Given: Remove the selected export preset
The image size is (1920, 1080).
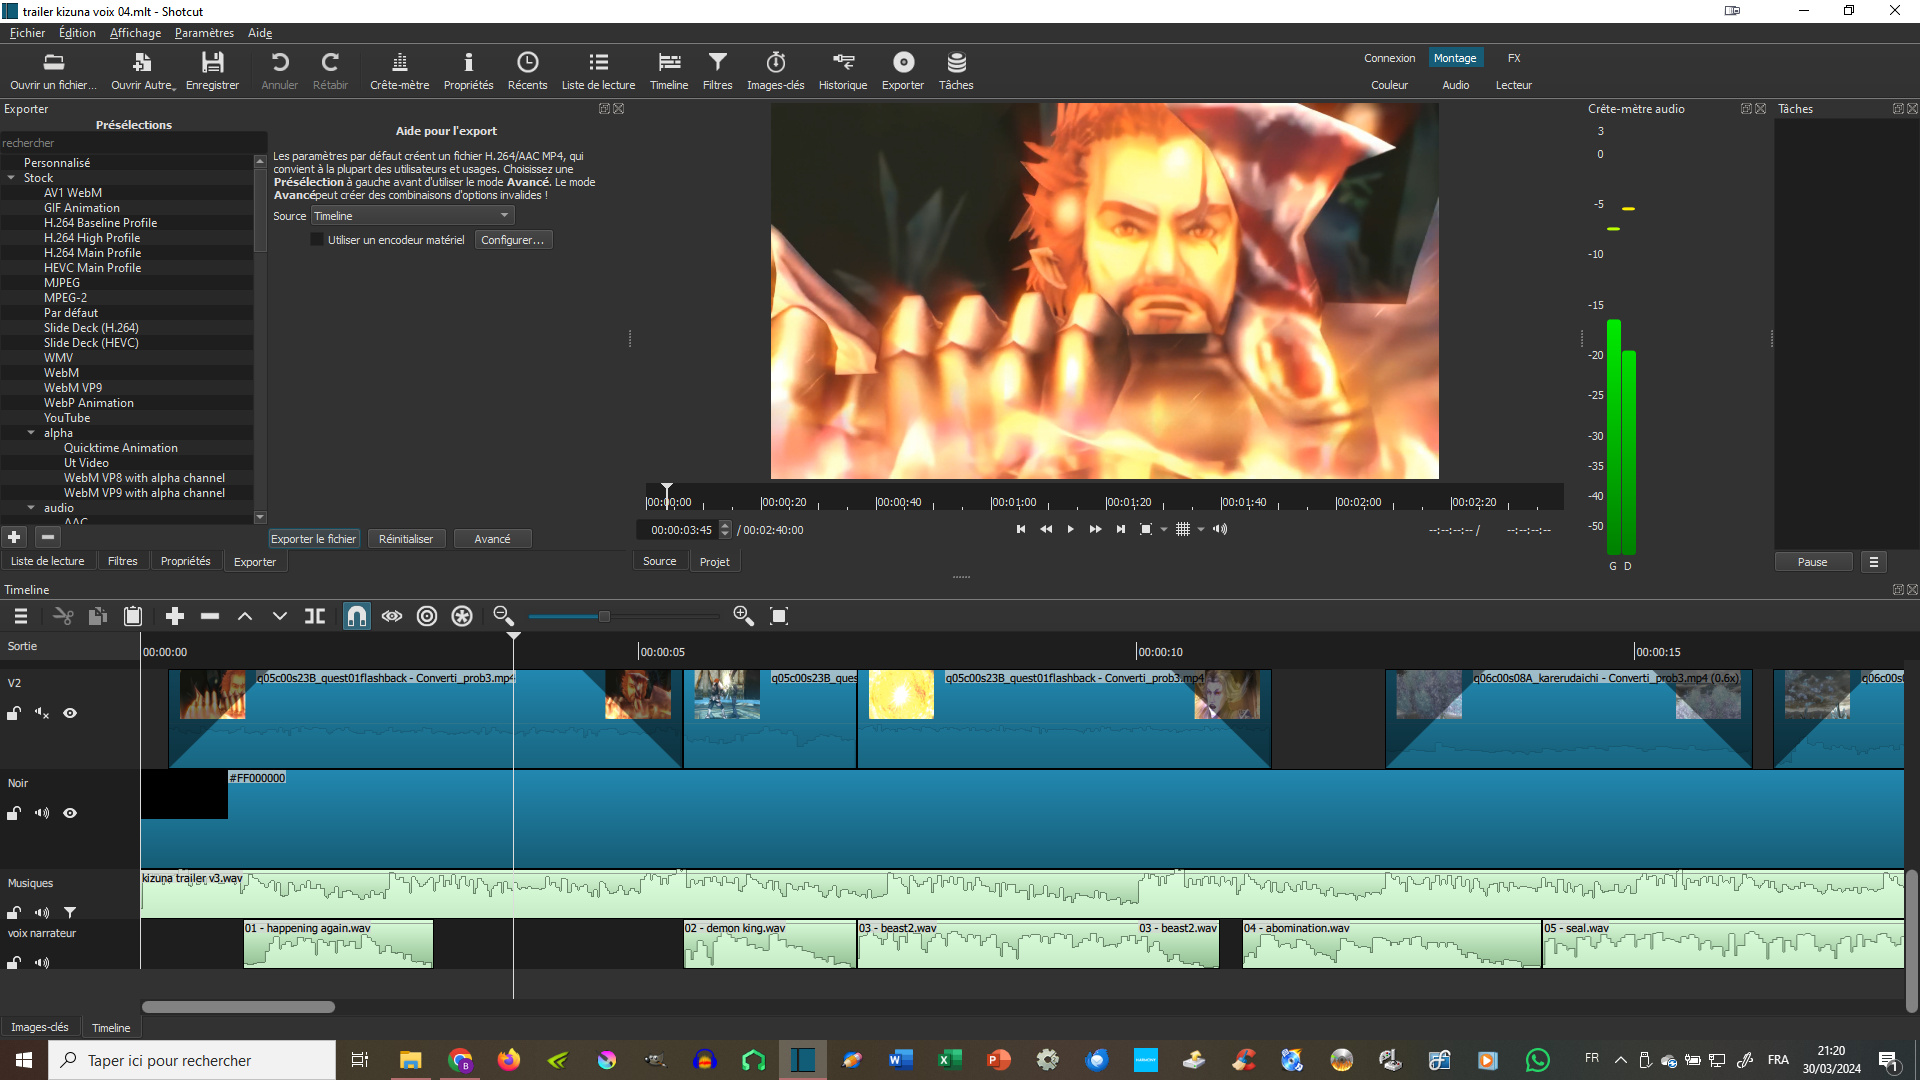Looking at the screenshot, I should (47, 537).
